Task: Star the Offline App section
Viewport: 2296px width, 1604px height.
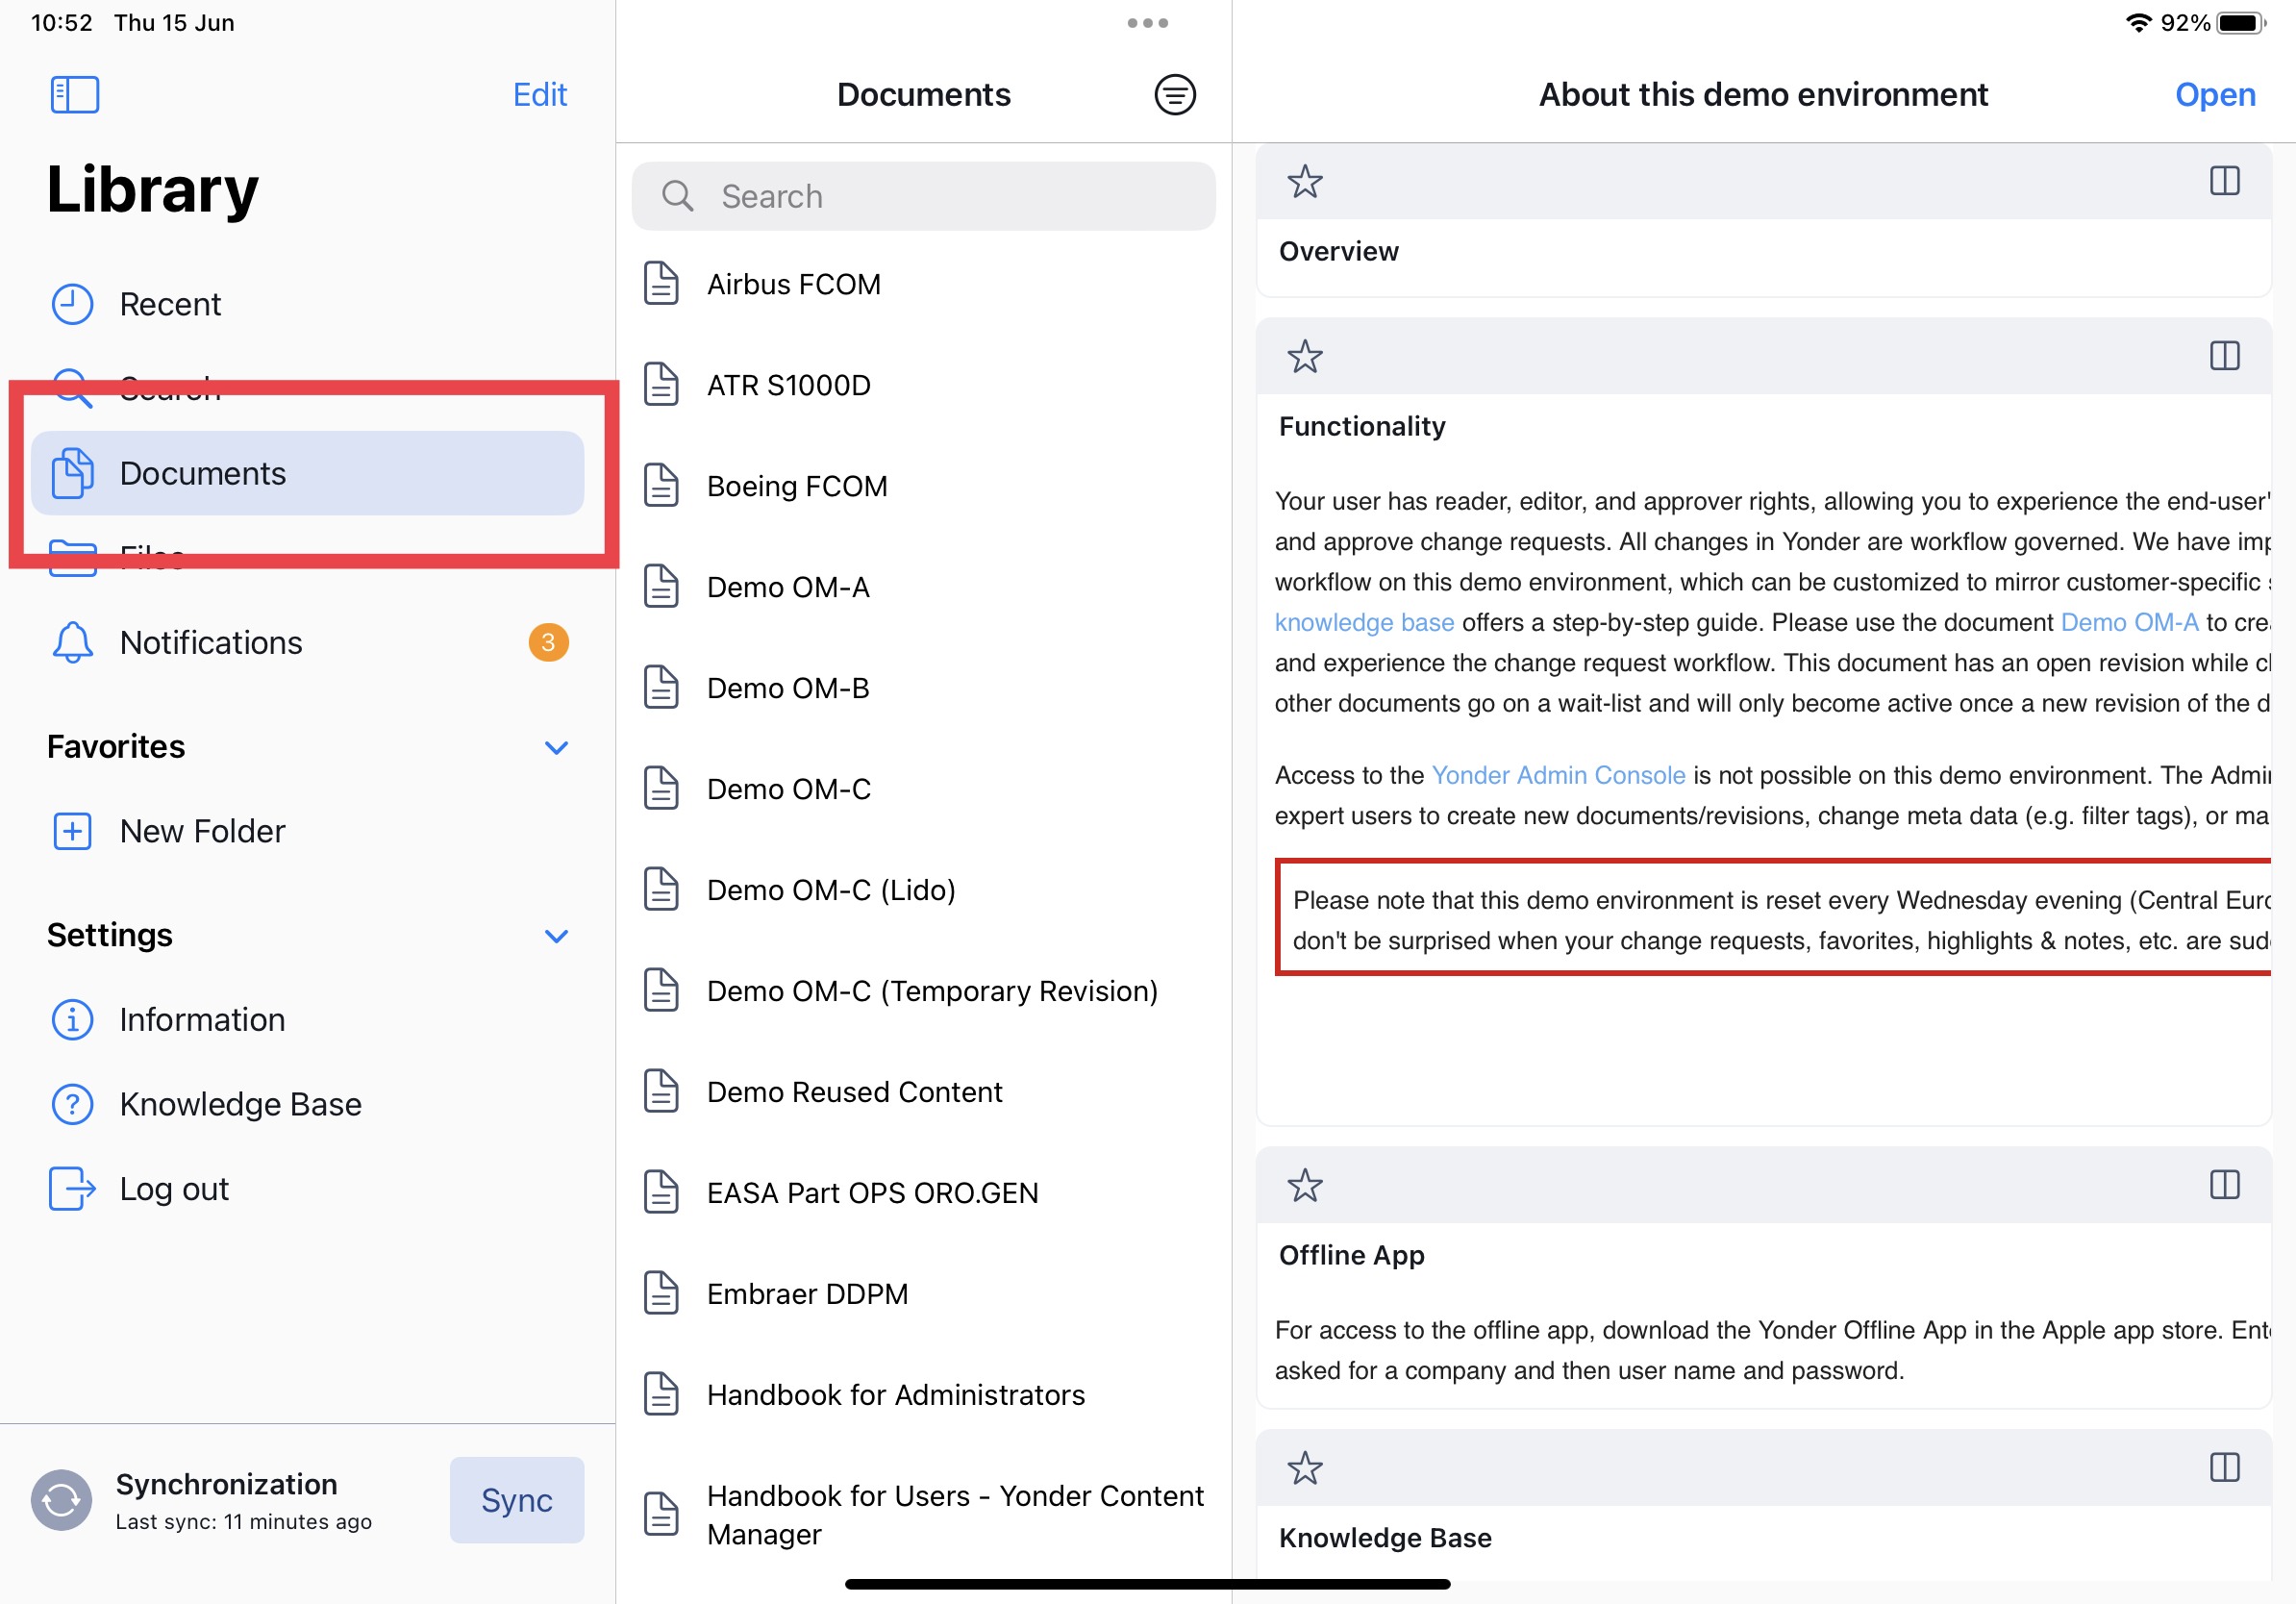Action: click(x=1304, y=1186)
